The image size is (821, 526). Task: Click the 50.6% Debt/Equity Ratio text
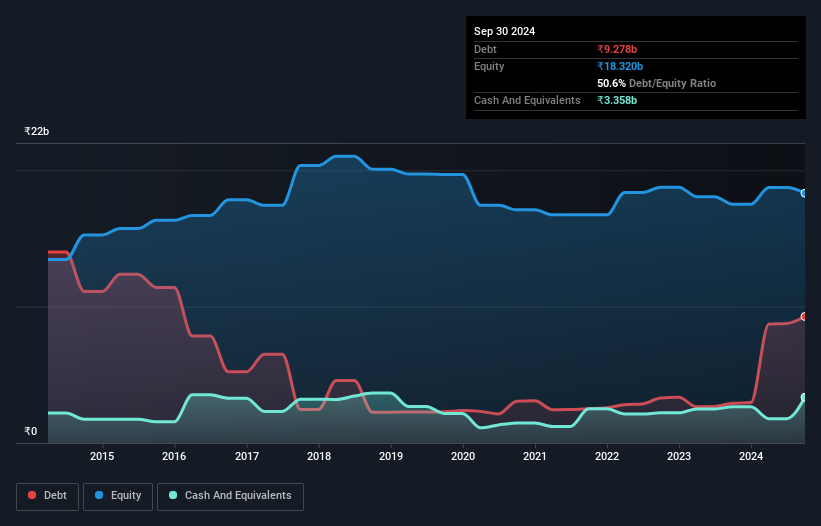point(657,83)
